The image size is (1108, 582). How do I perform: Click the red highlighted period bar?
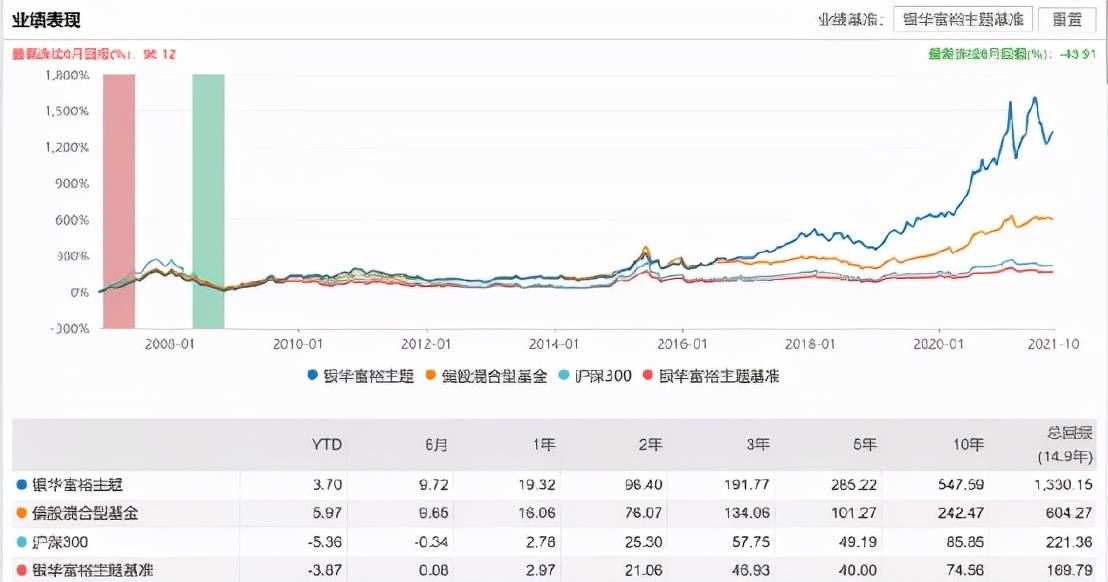(119, 201)
